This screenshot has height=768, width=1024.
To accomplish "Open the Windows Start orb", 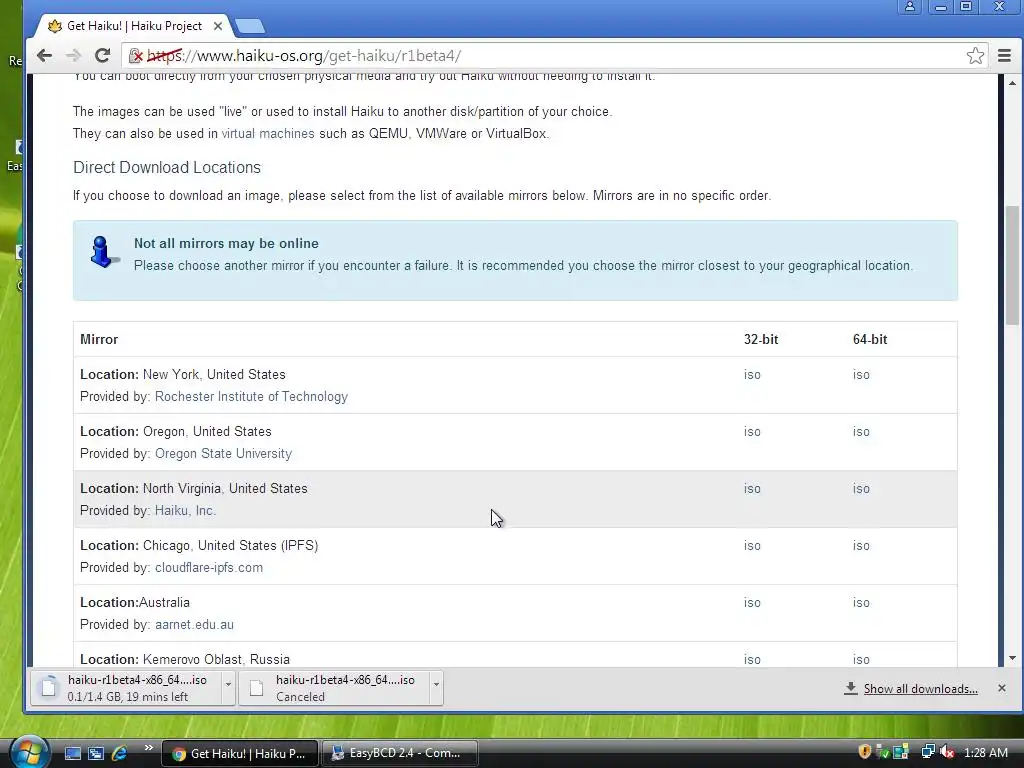I will coord(30,752).
